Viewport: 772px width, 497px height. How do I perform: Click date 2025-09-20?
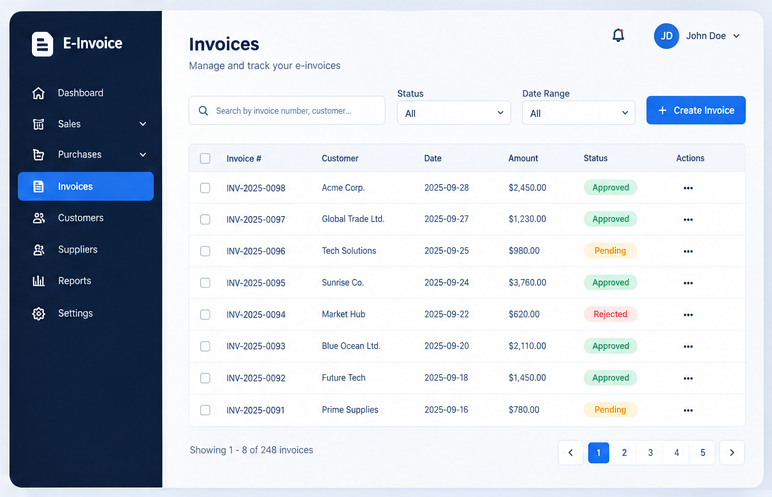pos(447,346)
